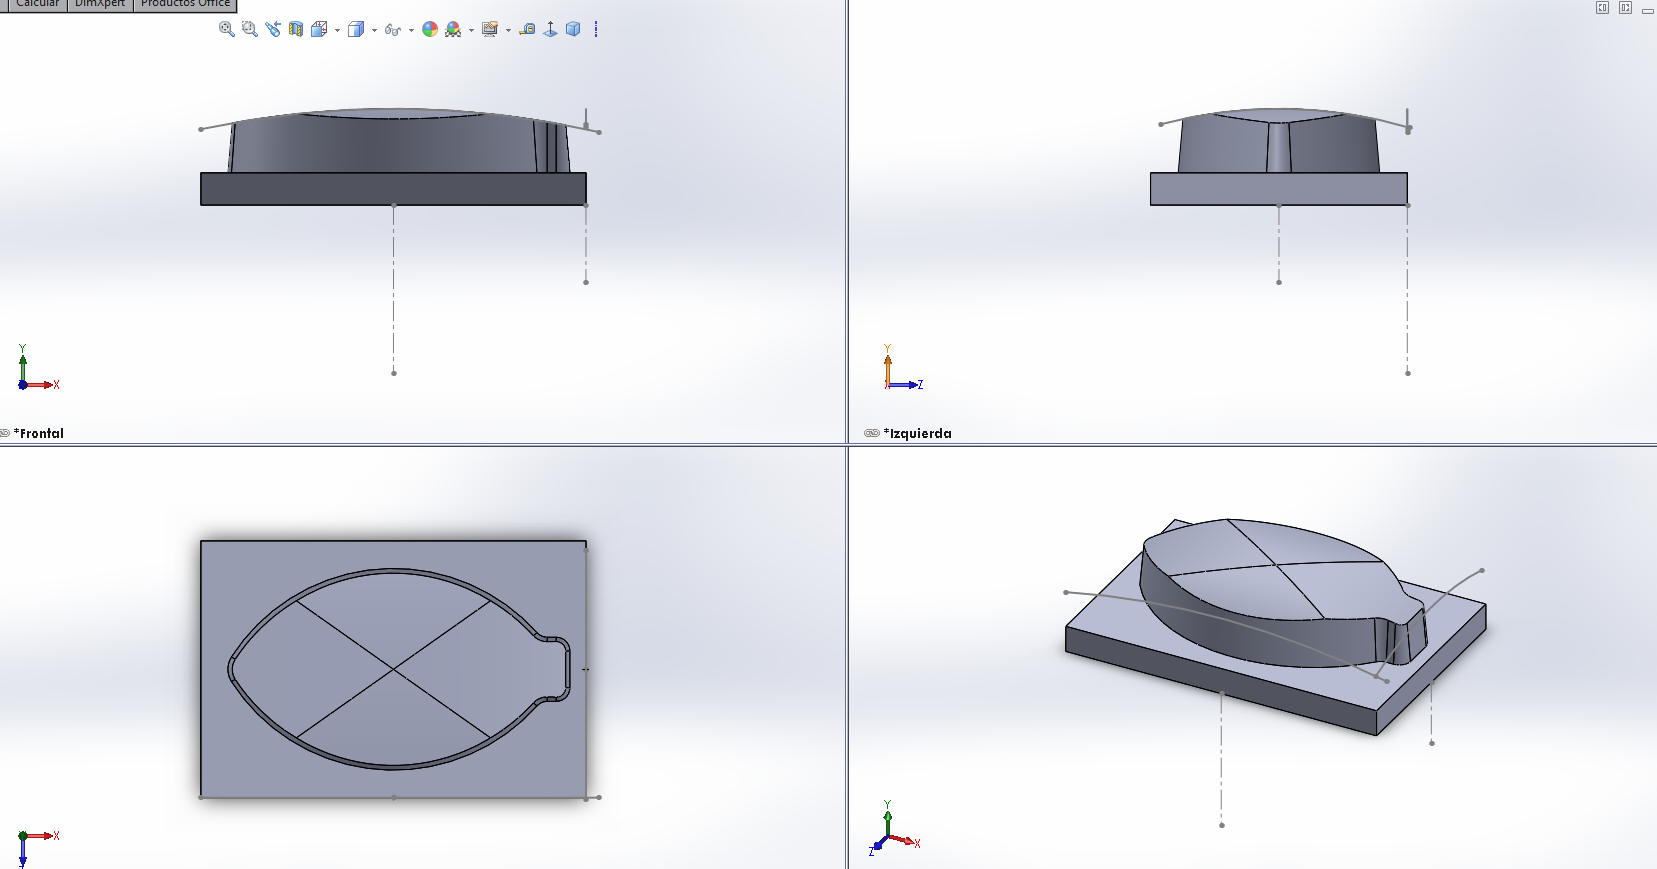Click the *Frontal viewport label
Image resolution: width=1657 pixels, height=869 pixels.
39,433
